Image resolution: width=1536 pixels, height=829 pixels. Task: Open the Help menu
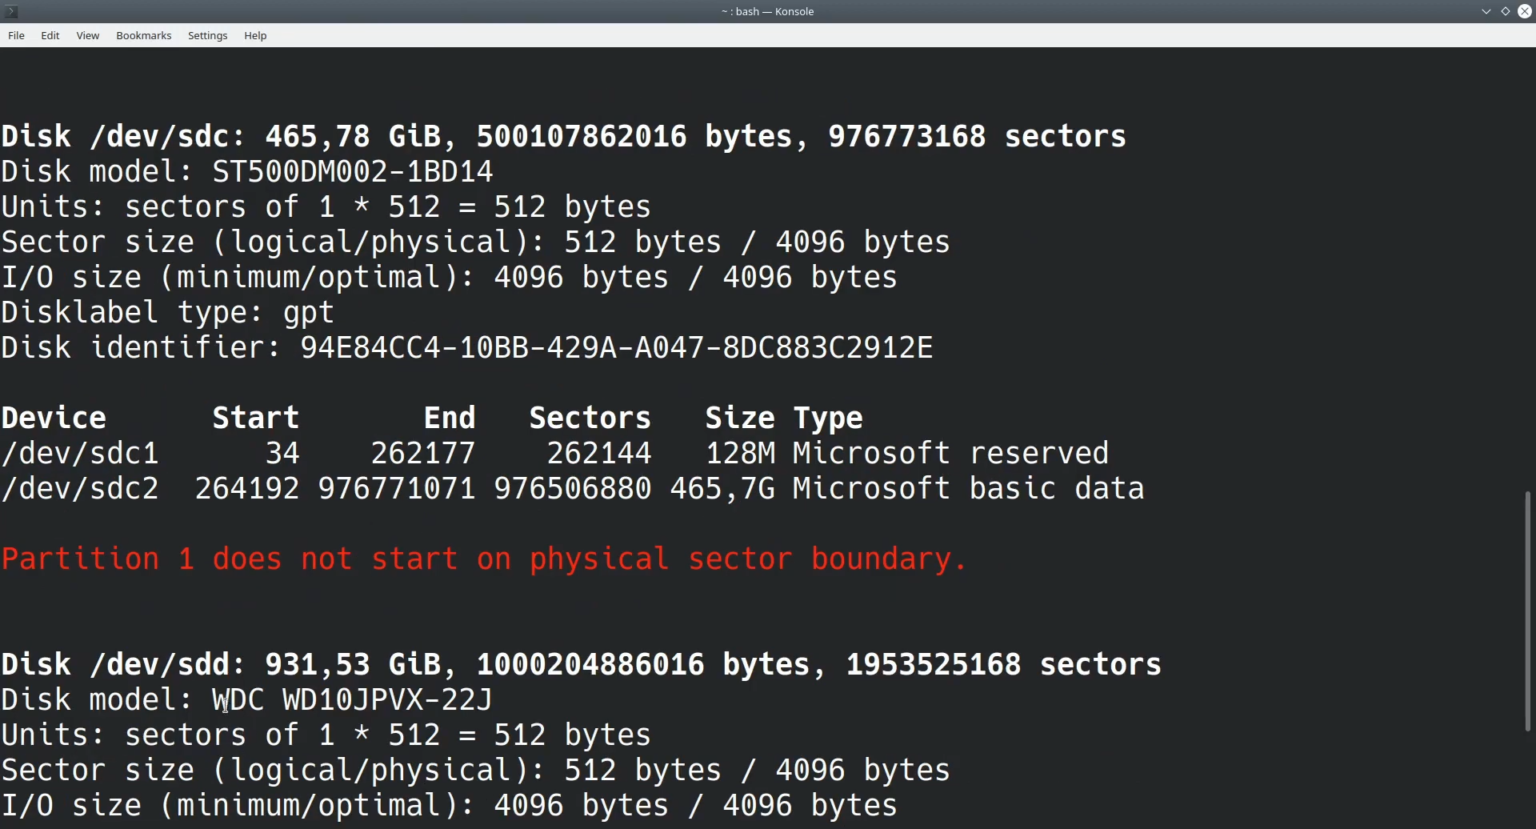tap(255, 35)
